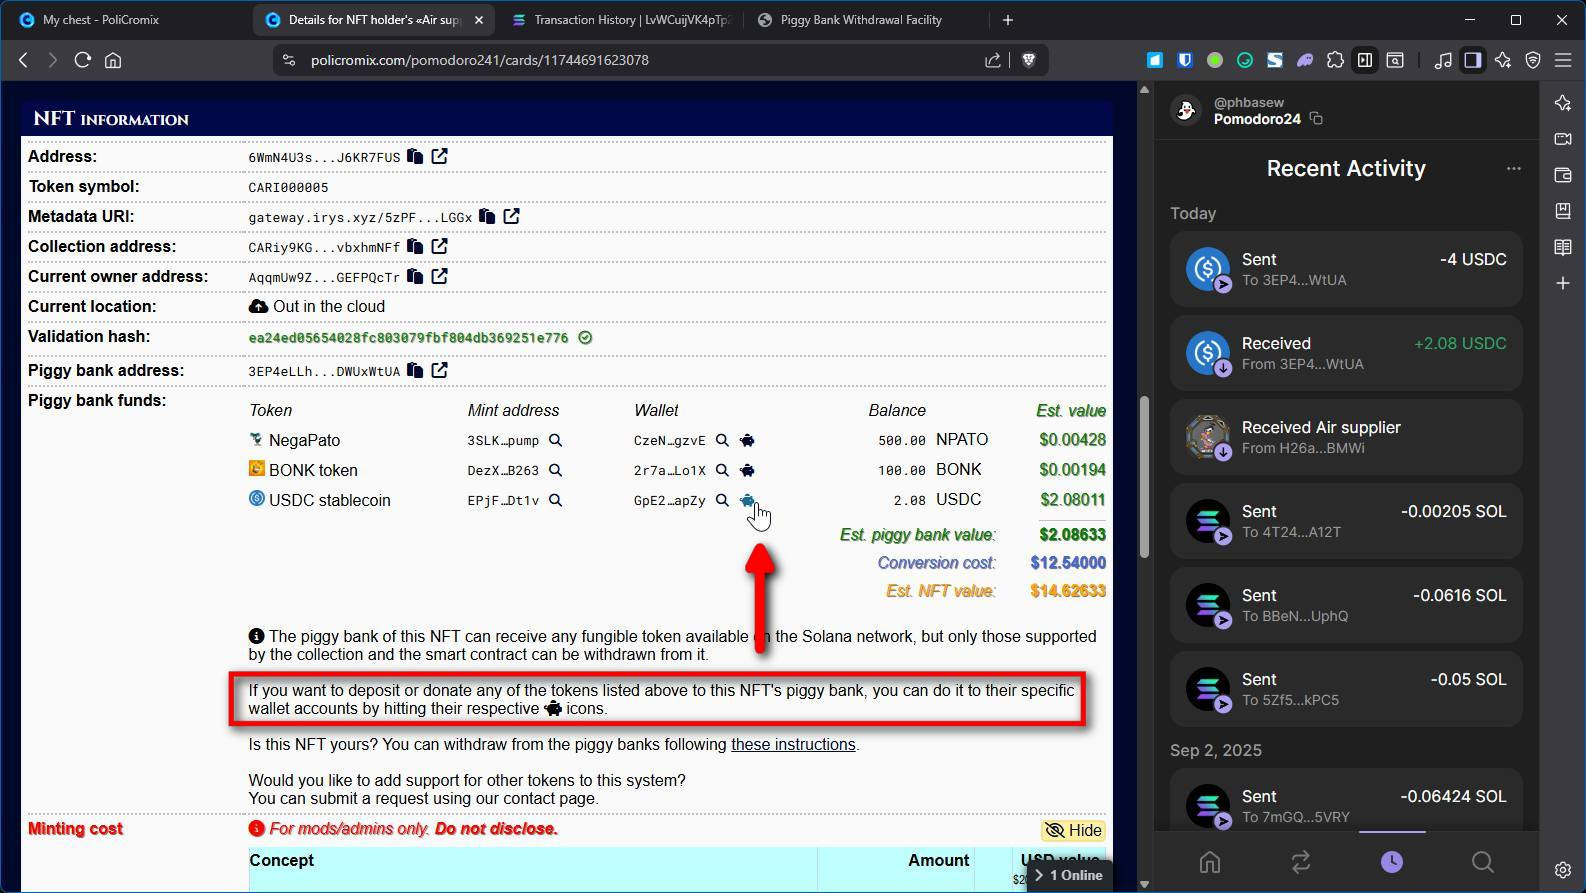
Task: Go to wallet Home tab
Action: coord(1210,862)
